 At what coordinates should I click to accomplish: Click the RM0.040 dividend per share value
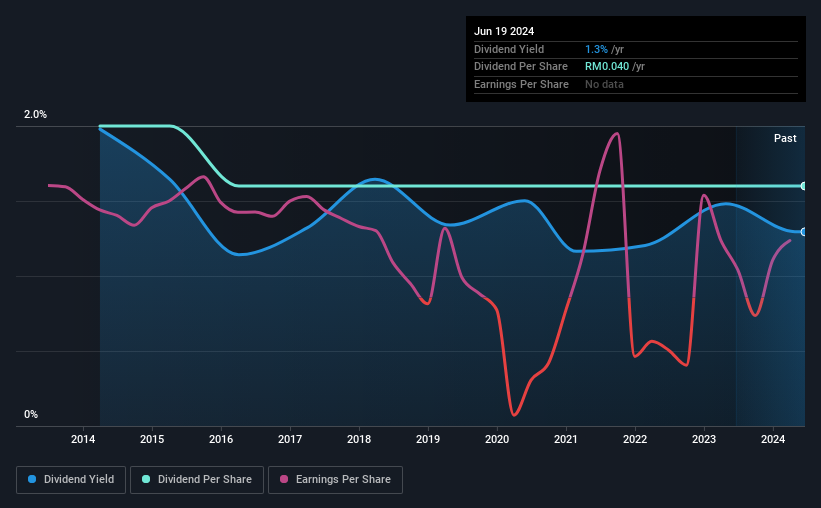(x=607, y=67)
